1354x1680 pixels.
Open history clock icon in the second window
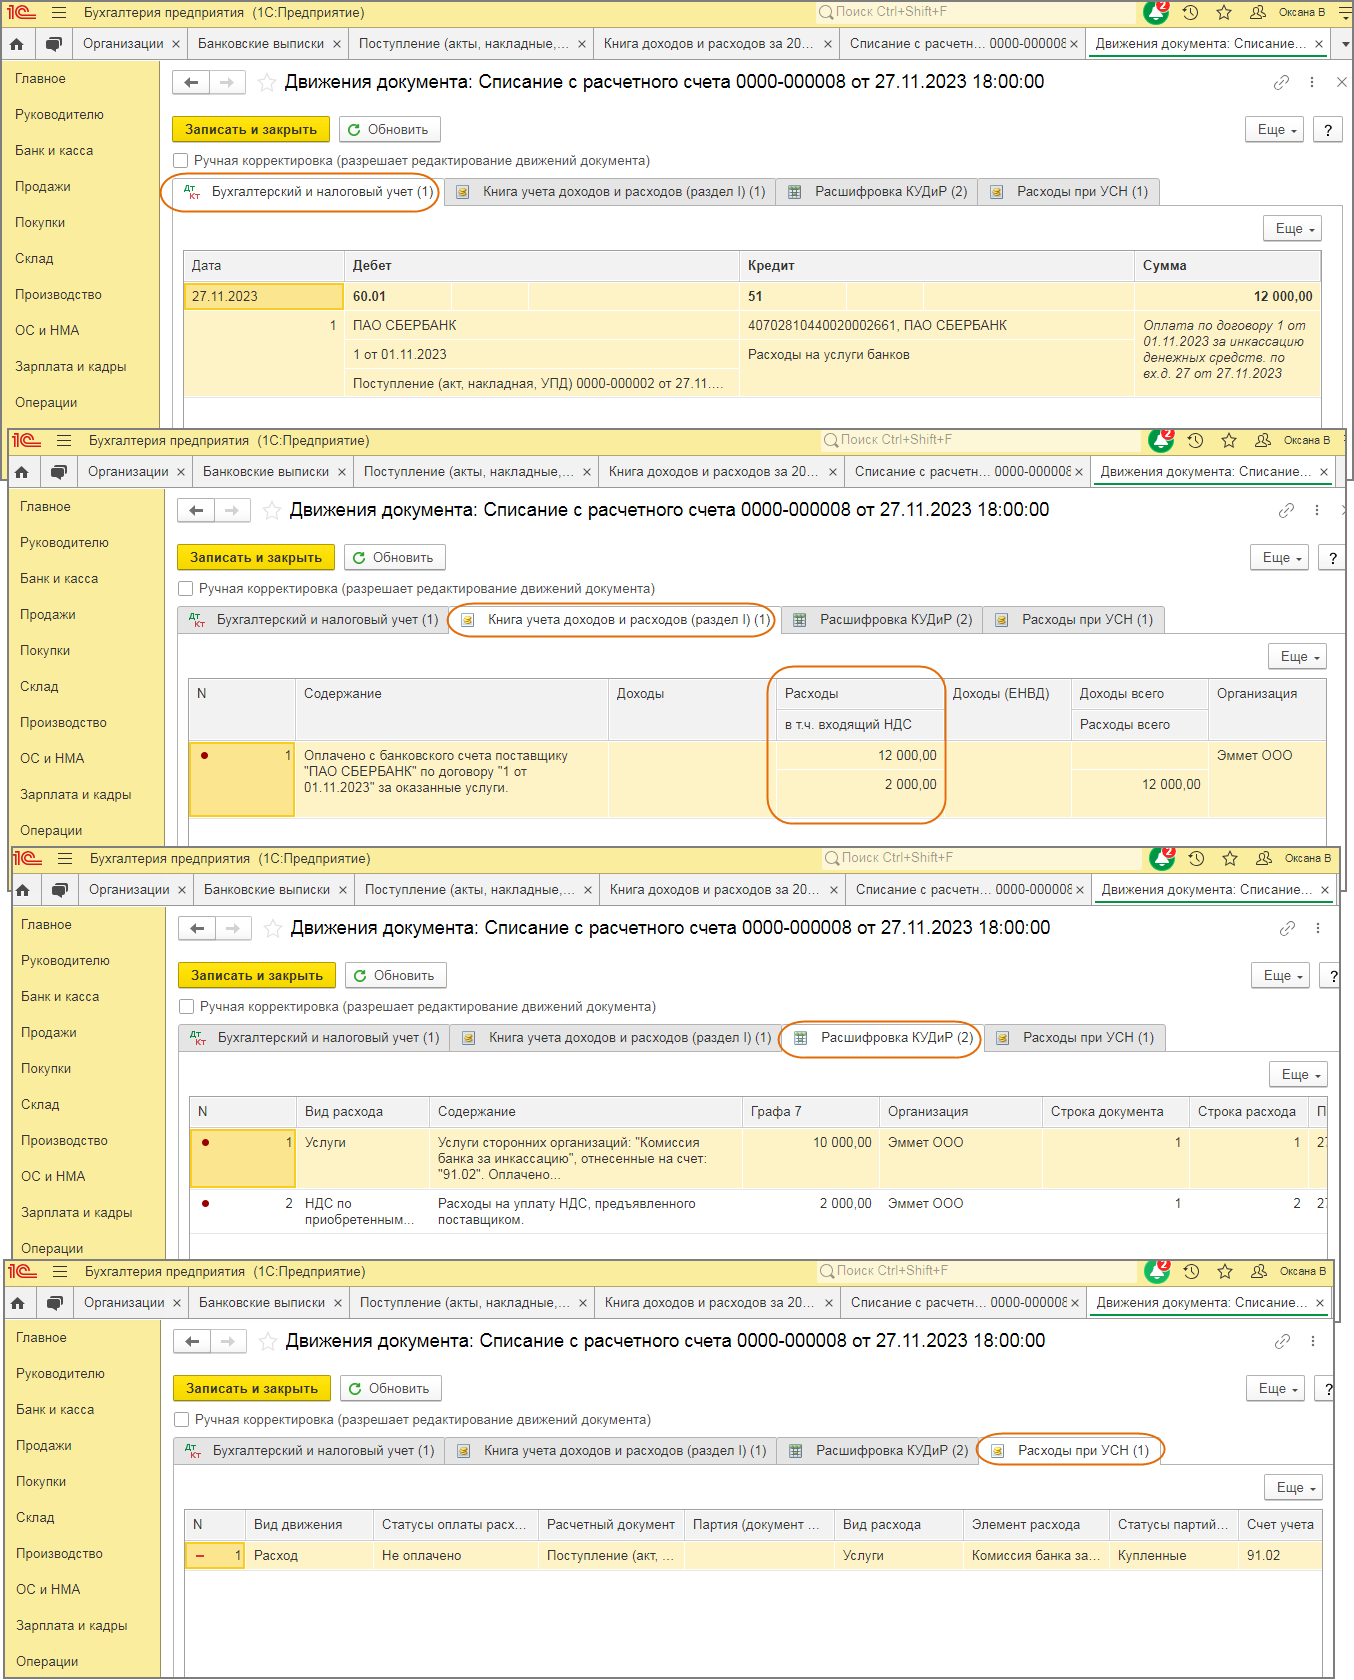[x=1195, y=441]
